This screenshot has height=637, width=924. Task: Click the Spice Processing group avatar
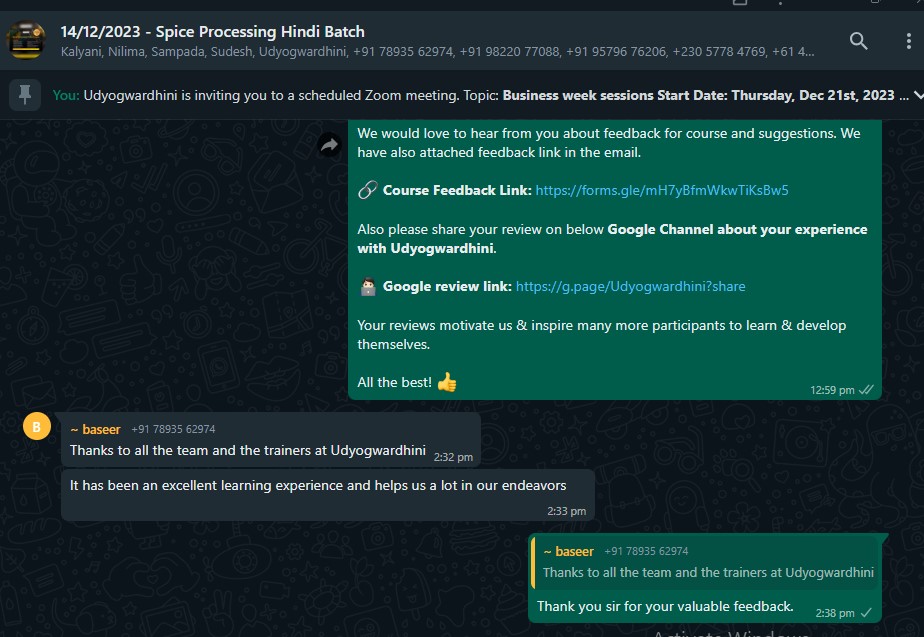point(25,41)
